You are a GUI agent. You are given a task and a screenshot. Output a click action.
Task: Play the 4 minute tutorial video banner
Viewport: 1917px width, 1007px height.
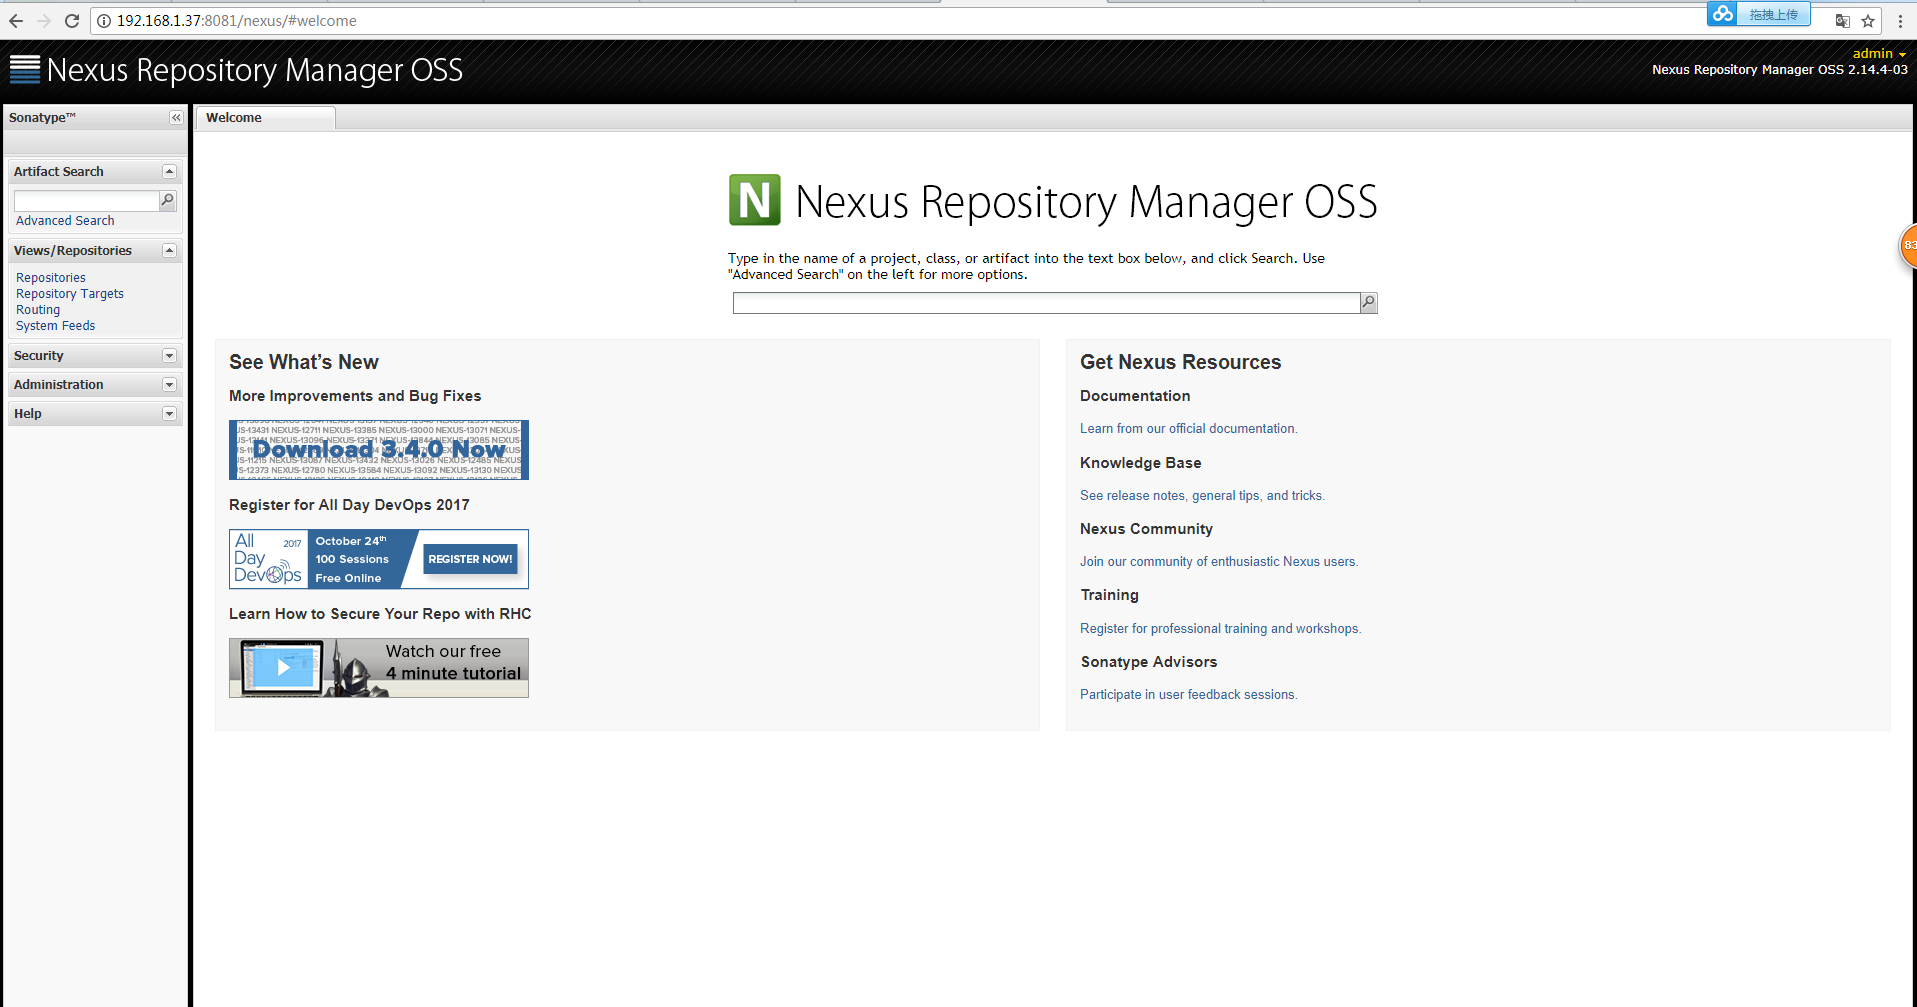pos(379,668)
